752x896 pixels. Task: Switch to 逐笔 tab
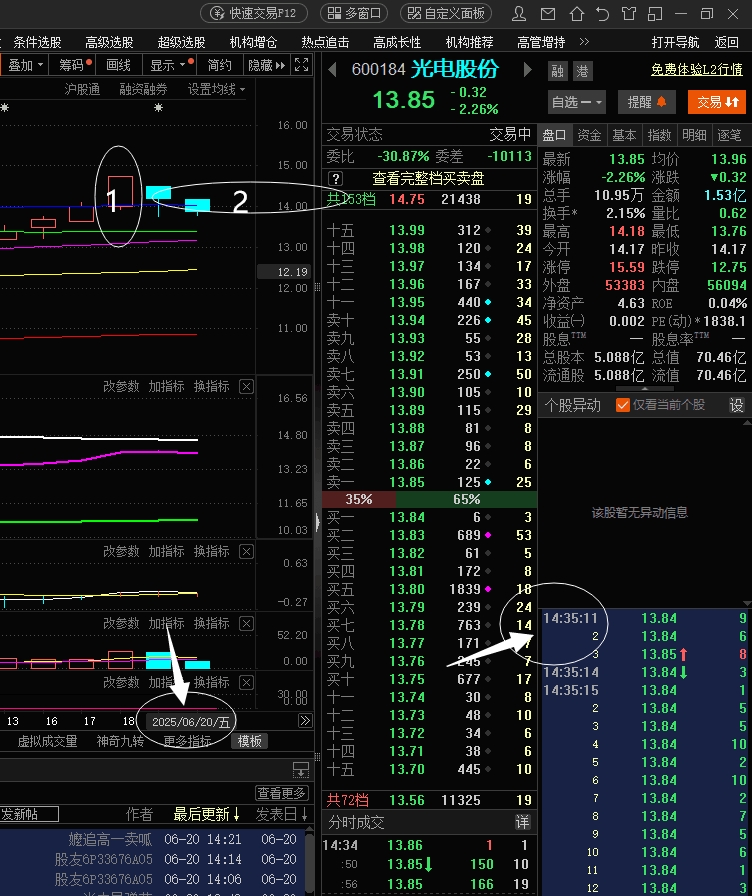point(730,135)
